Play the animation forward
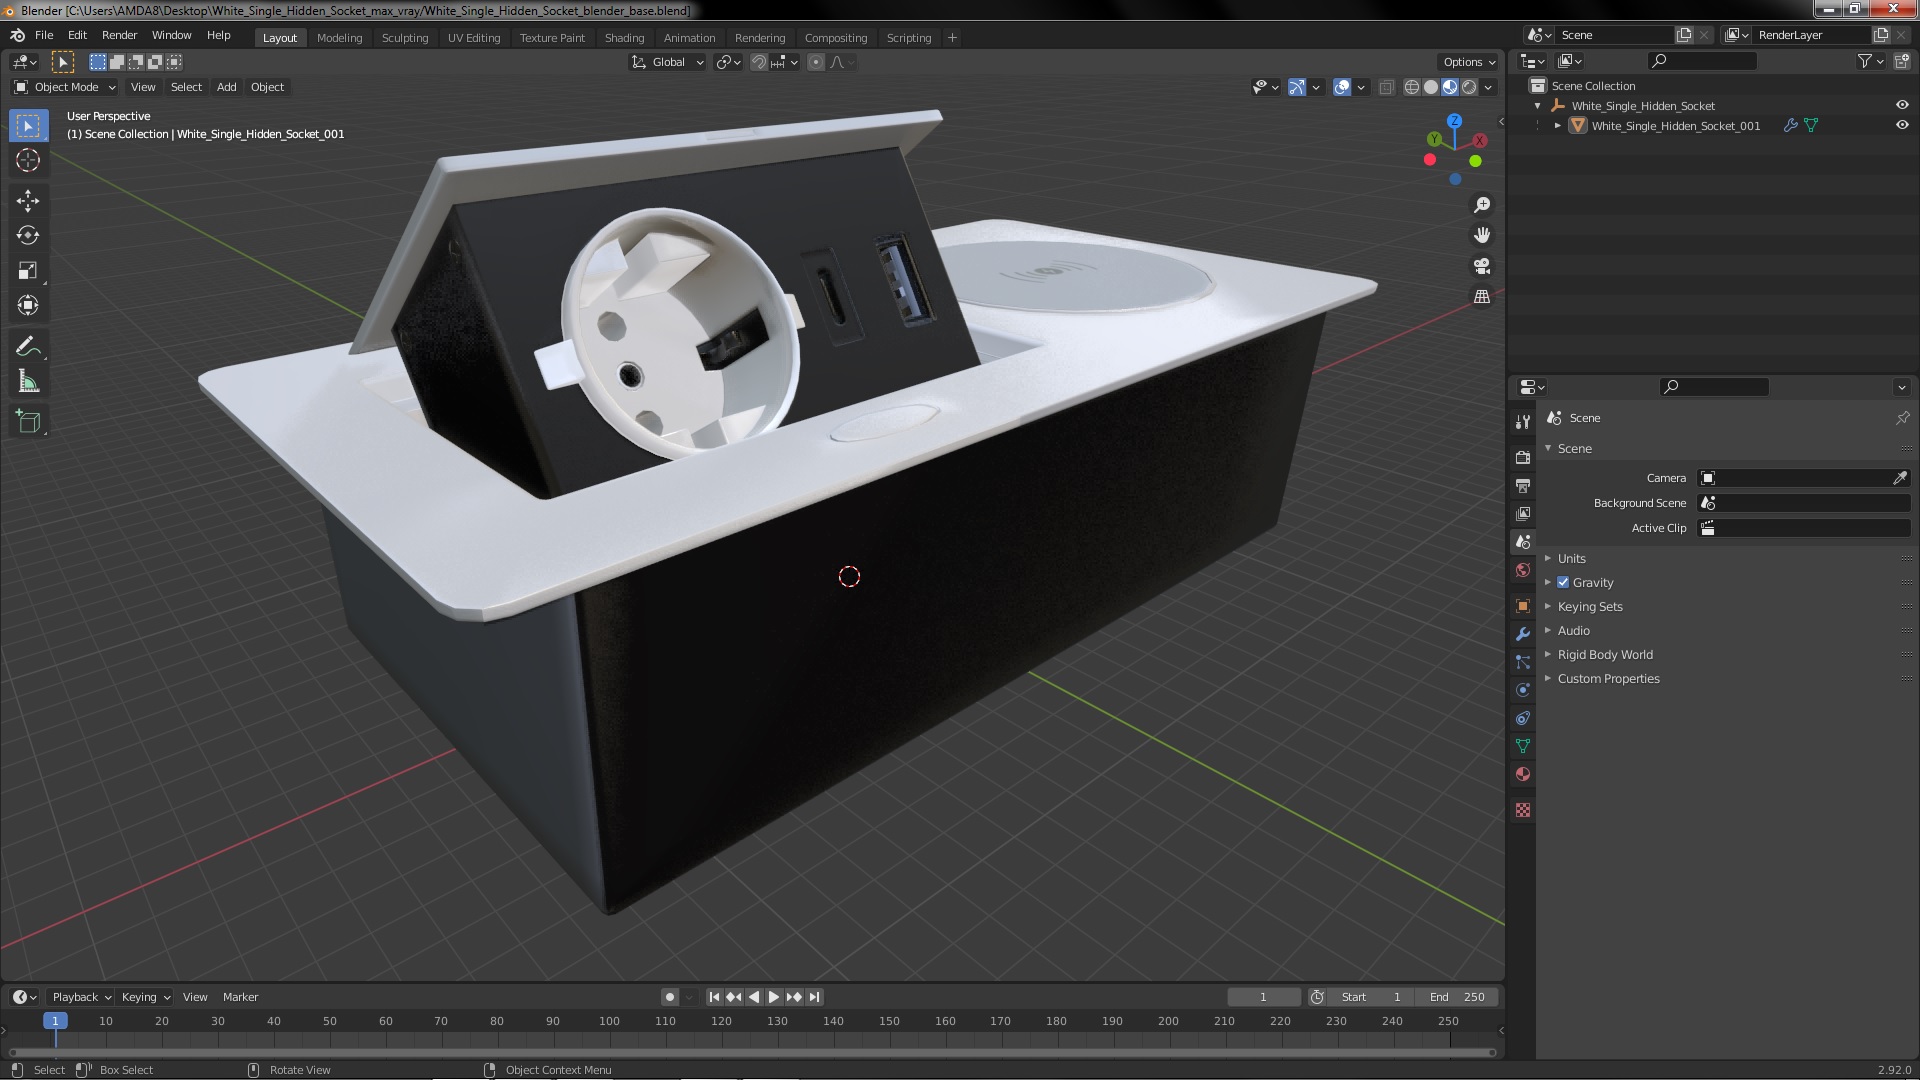Screen dimensions: 1920x1080 (773, 997)
